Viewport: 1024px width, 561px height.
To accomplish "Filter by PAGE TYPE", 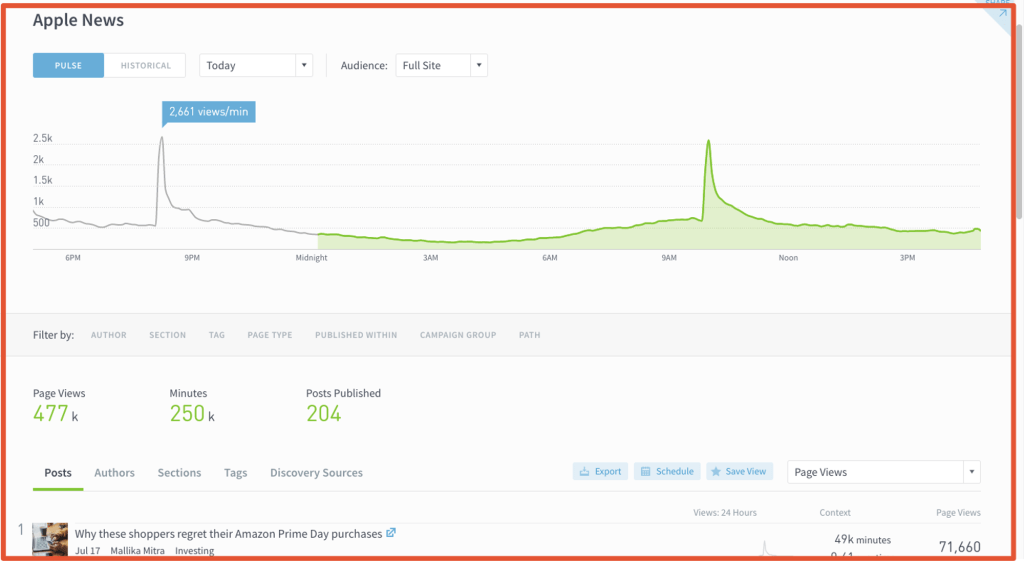I will [x=270, y=335].
